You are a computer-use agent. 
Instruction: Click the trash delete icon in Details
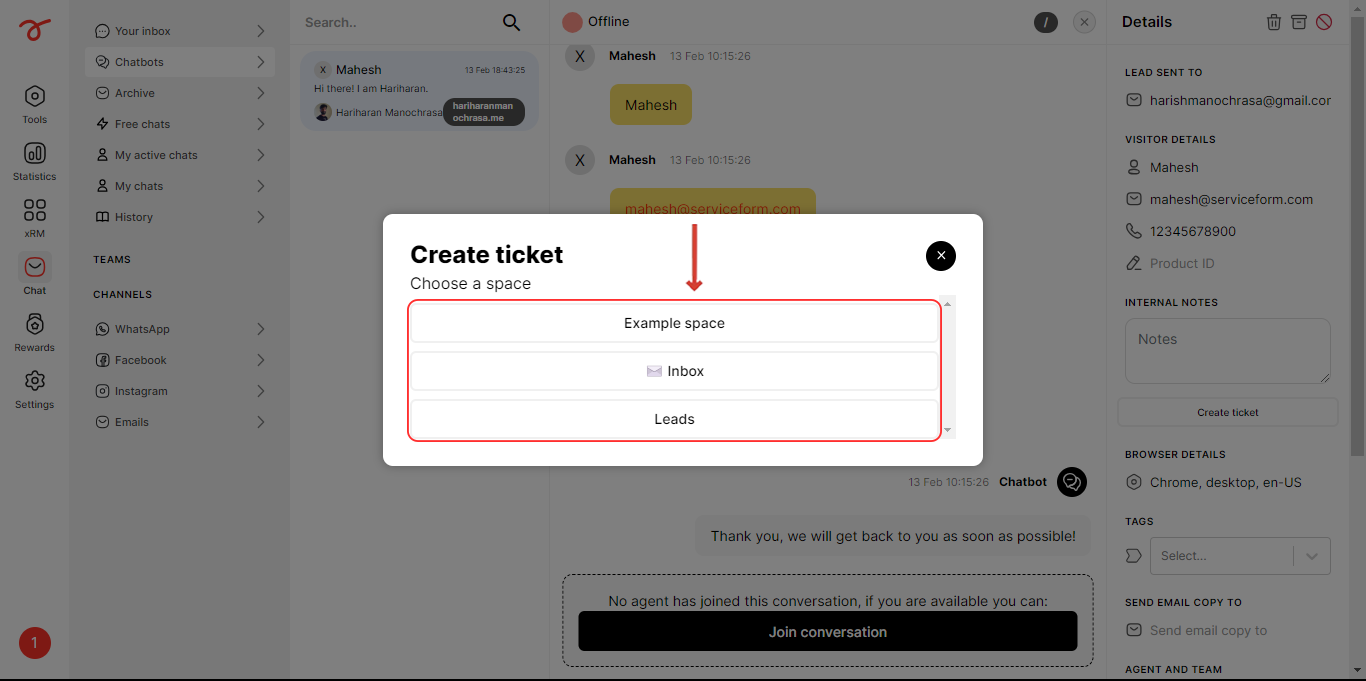point(1274,22)
